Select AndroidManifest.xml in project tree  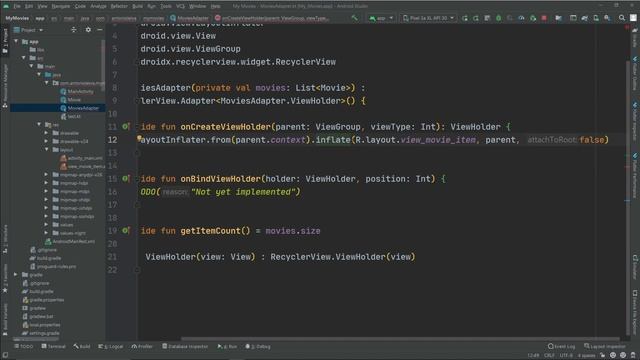70,241
